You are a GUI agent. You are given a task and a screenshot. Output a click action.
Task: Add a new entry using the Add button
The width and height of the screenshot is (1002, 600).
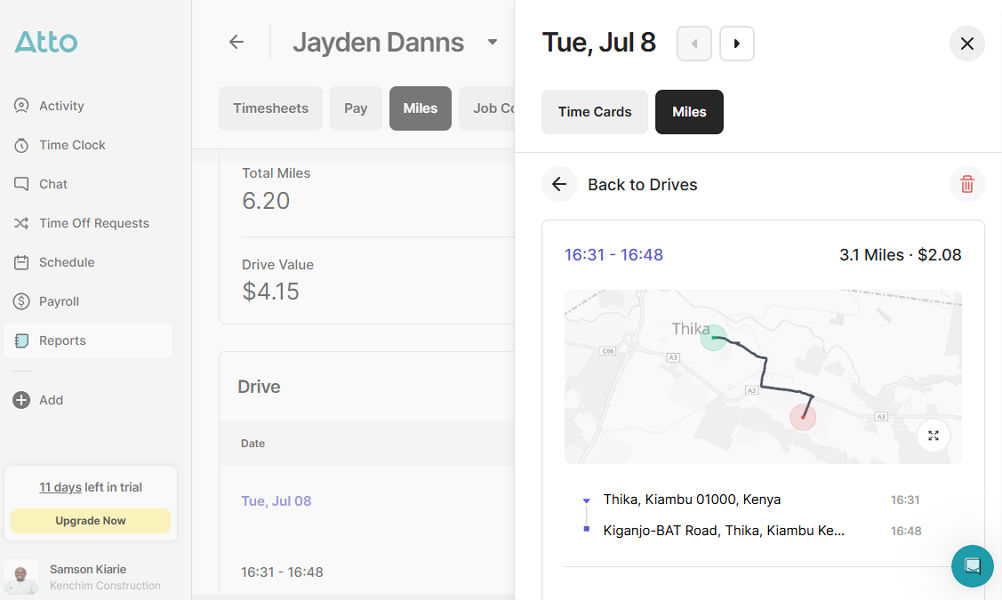(50, 400)
